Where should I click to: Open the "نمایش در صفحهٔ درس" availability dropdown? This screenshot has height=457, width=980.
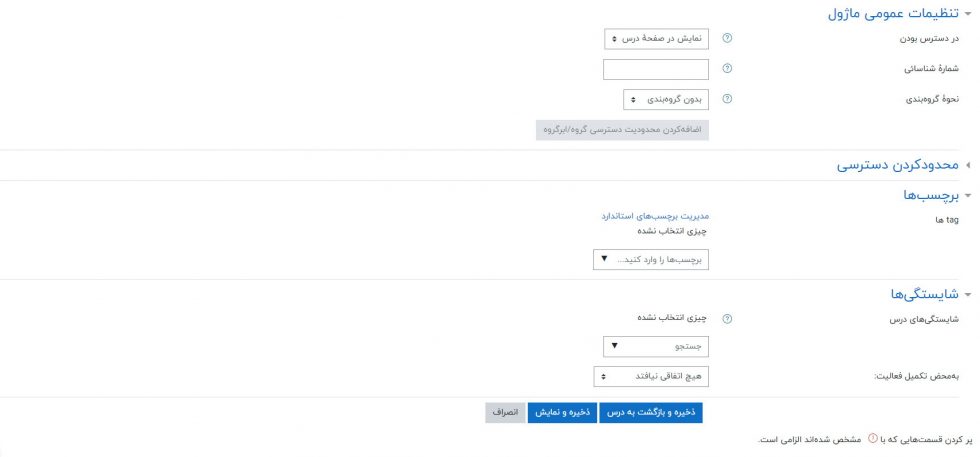click(656, 39)
